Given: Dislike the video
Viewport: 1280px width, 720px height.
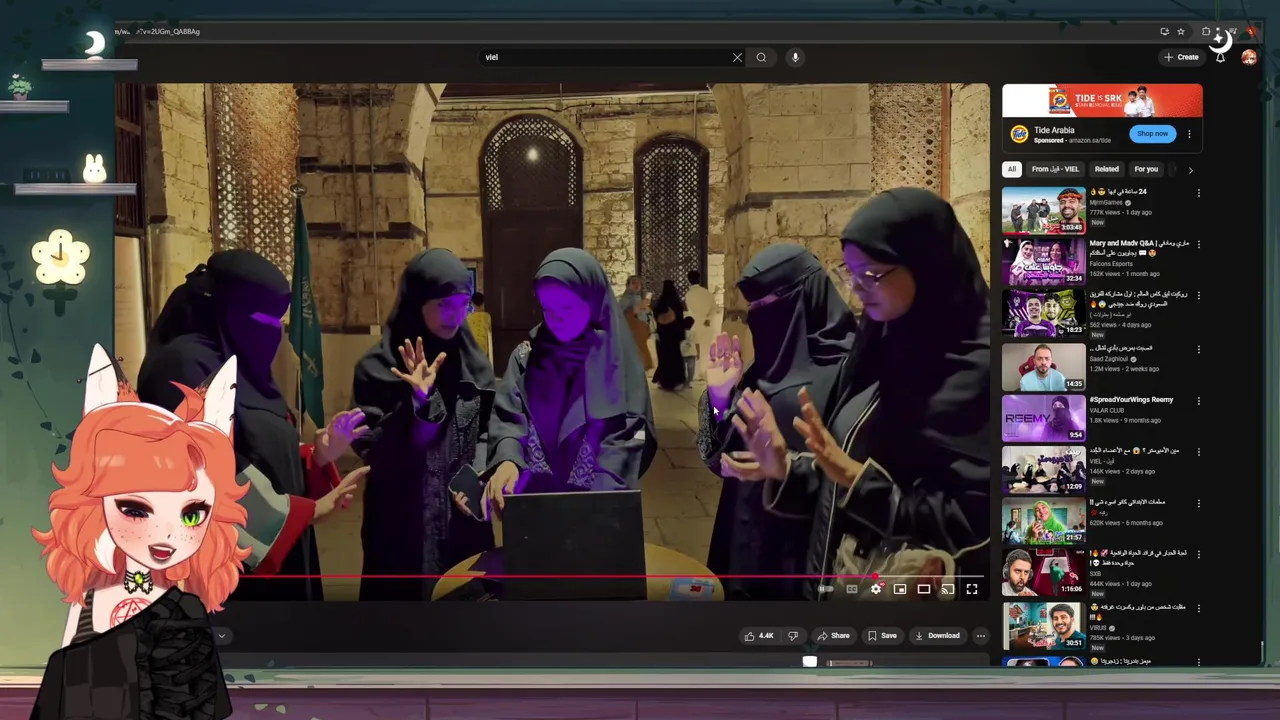Looking at the screenshot, I should click(x=793, y=635).
